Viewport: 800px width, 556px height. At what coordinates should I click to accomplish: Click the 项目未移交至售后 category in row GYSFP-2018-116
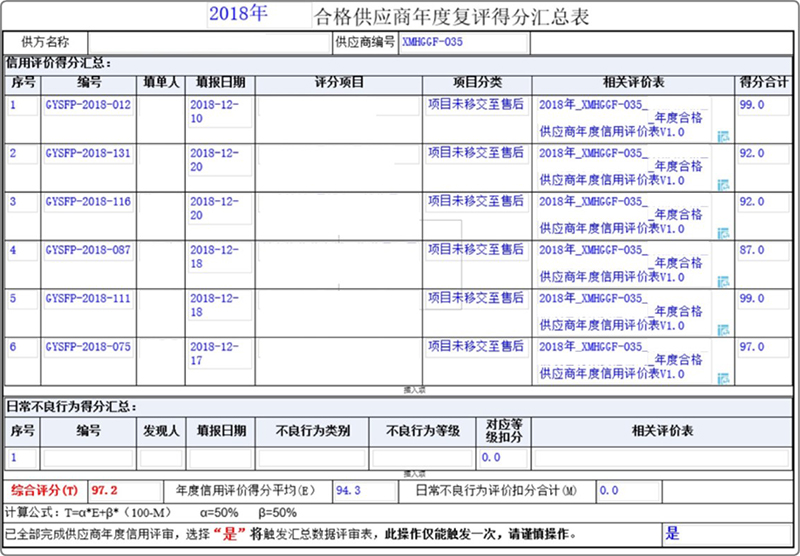click(476, 201)
